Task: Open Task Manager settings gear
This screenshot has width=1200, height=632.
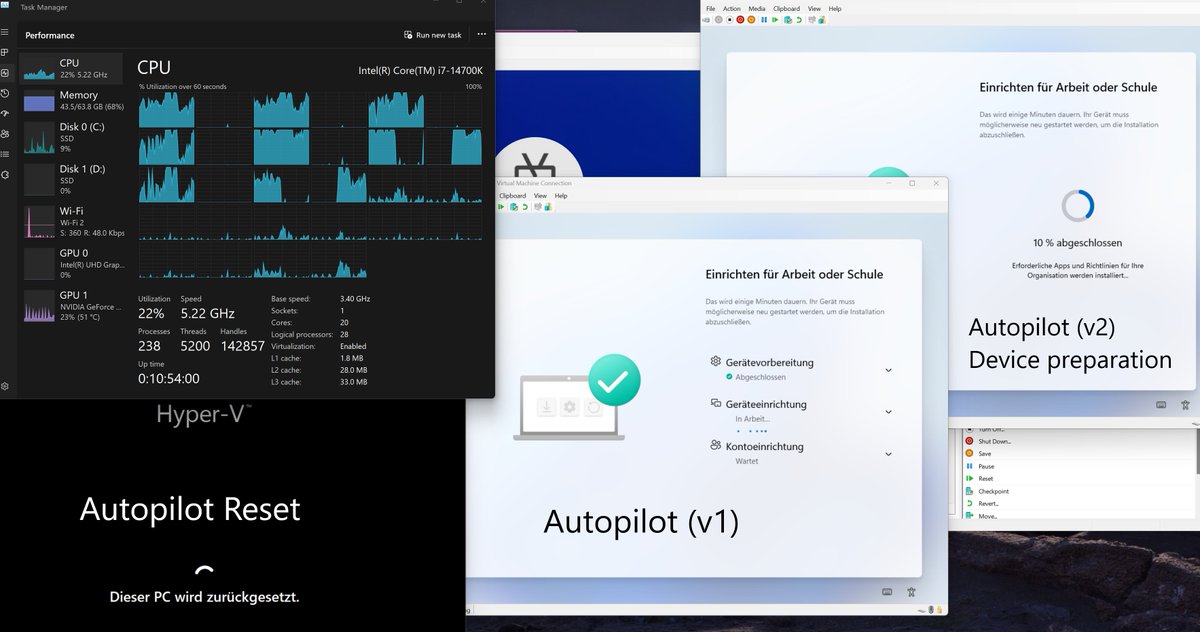Action: point(5,386)
